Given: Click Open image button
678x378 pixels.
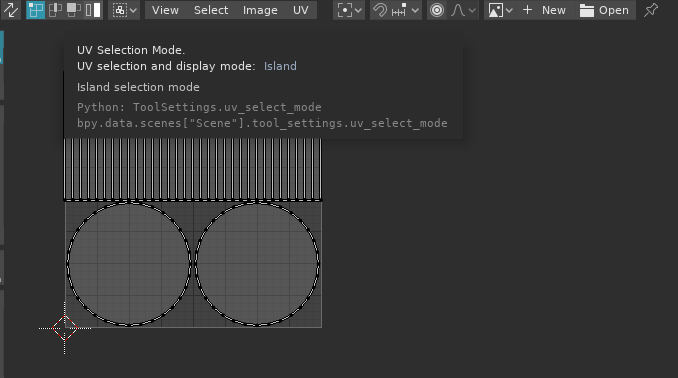Looking at the screenshot, I should (x=604, y=10).
